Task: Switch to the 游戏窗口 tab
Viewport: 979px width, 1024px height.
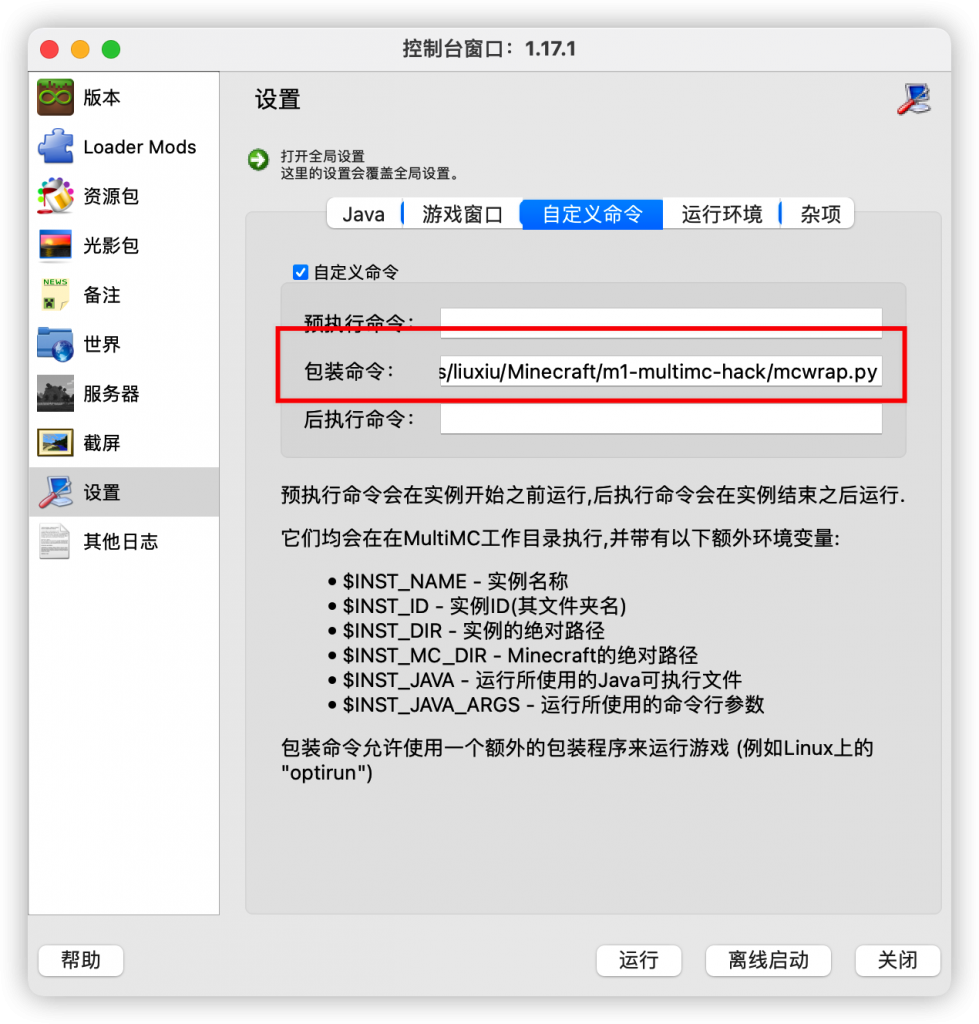Action: pos(462,214)
